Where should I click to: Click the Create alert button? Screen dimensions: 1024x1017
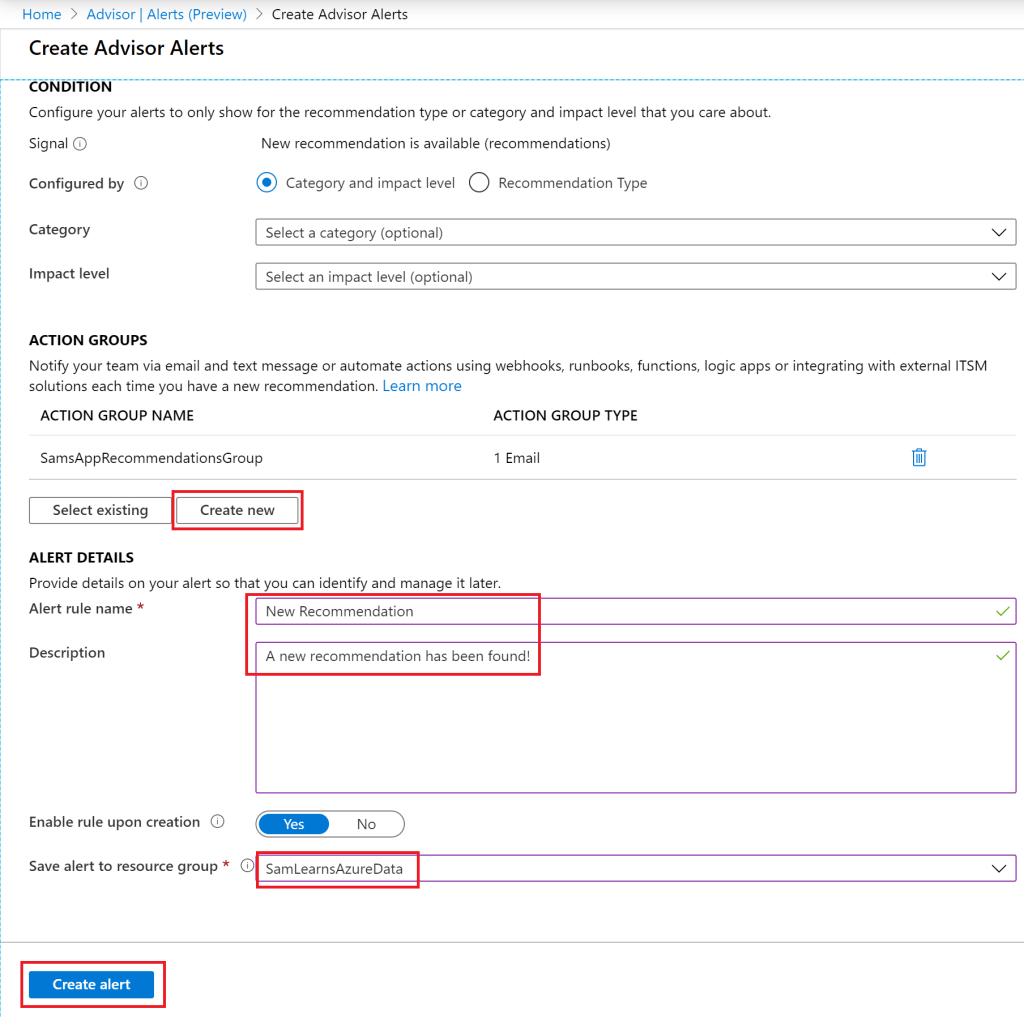coord(92,984)
